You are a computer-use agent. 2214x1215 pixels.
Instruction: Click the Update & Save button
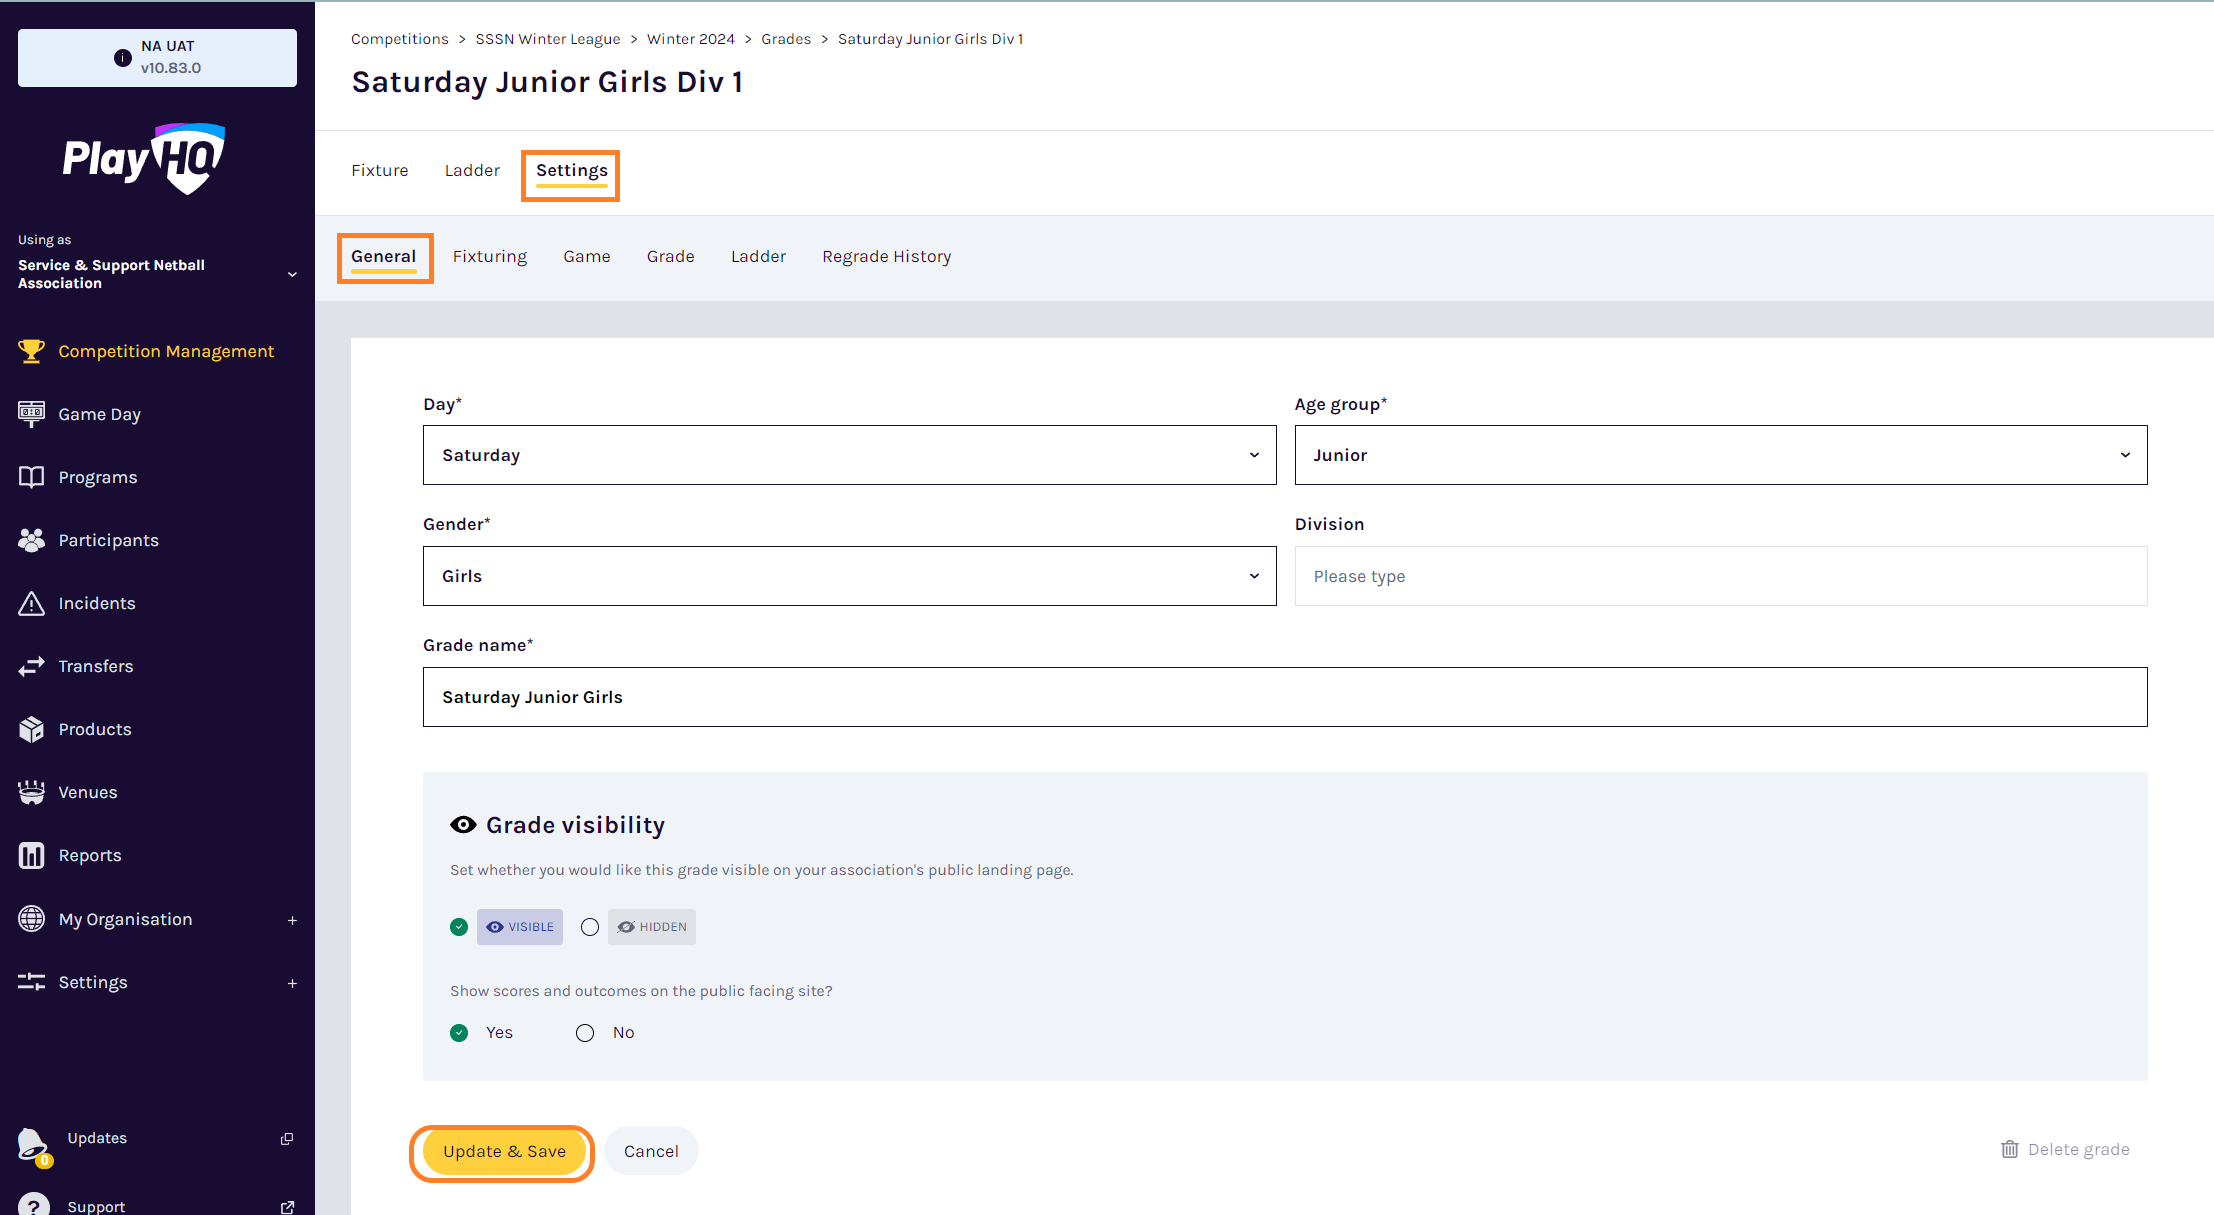(504, 1151)
